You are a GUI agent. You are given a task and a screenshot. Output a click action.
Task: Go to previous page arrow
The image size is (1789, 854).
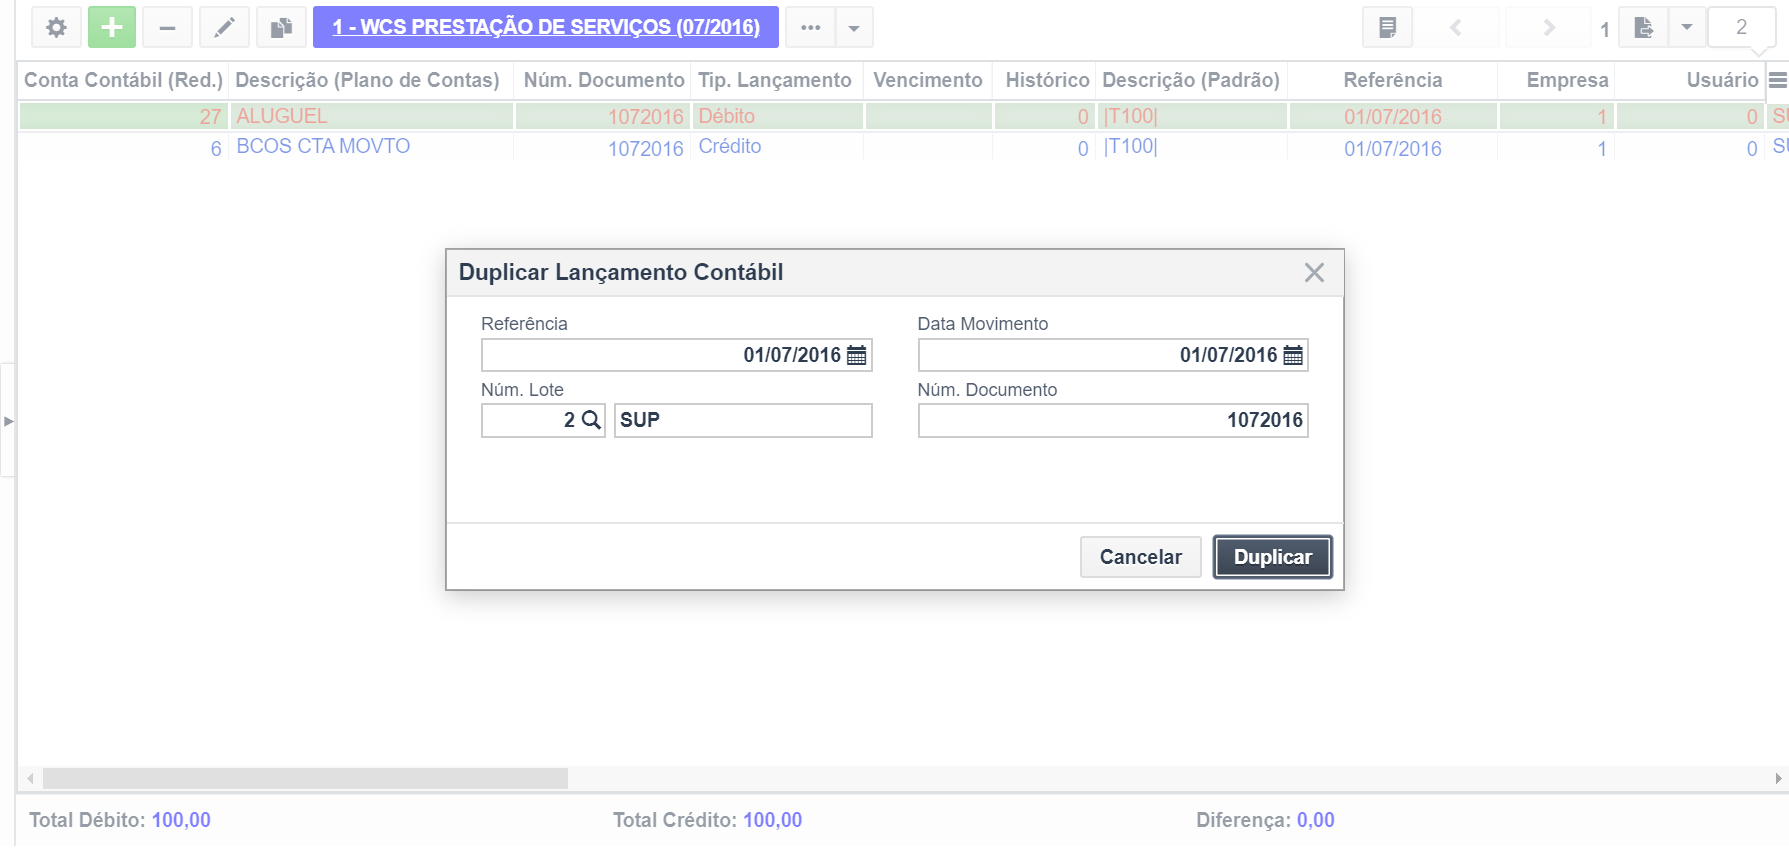pyautogui.click(x=1456, y=27)
